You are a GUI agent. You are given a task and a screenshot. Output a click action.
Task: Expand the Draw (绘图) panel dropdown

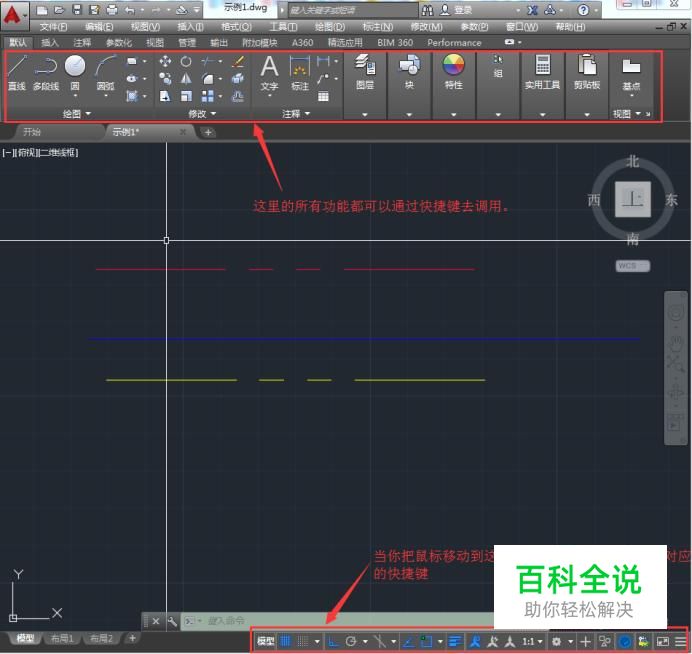[x=77, y=114]
